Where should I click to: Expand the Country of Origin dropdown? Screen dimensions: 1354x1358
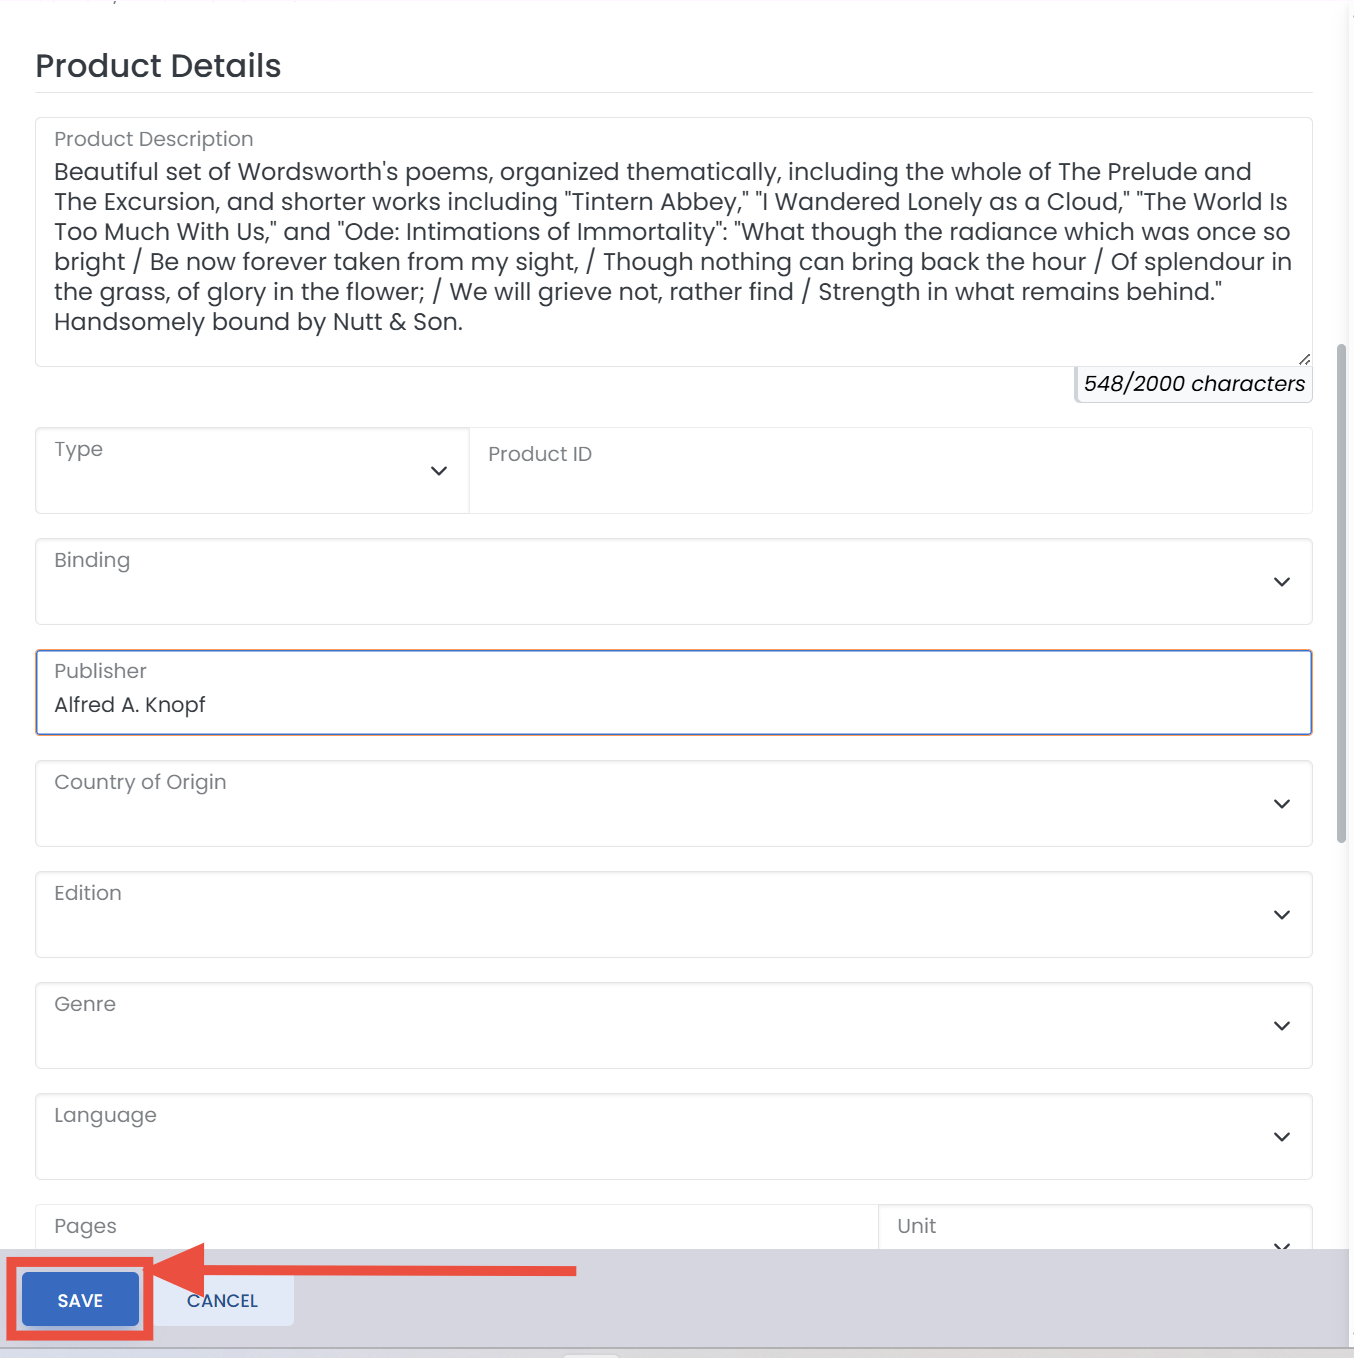(674, 804)
